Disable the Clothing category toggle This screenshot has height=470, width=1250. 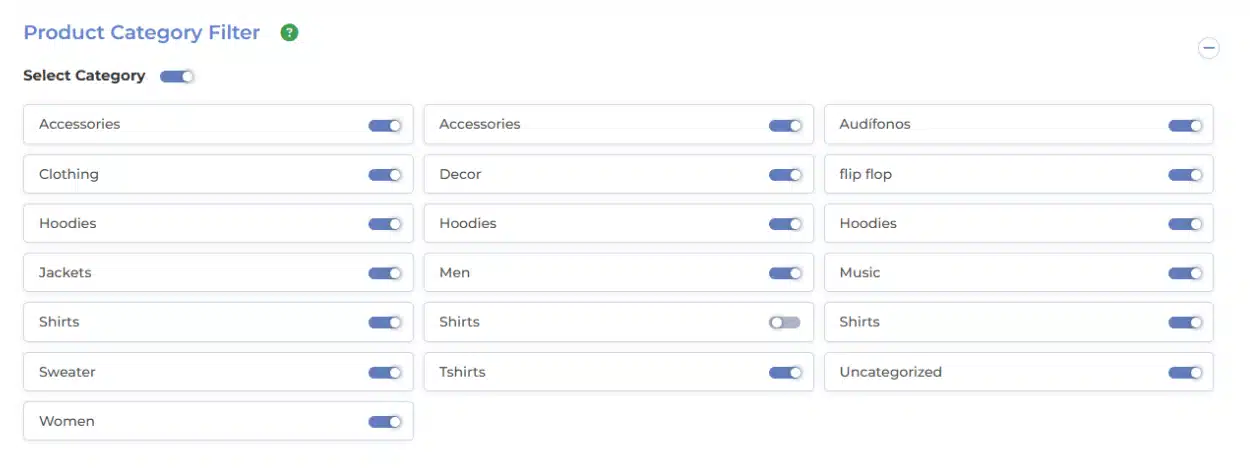click(384, 174)
